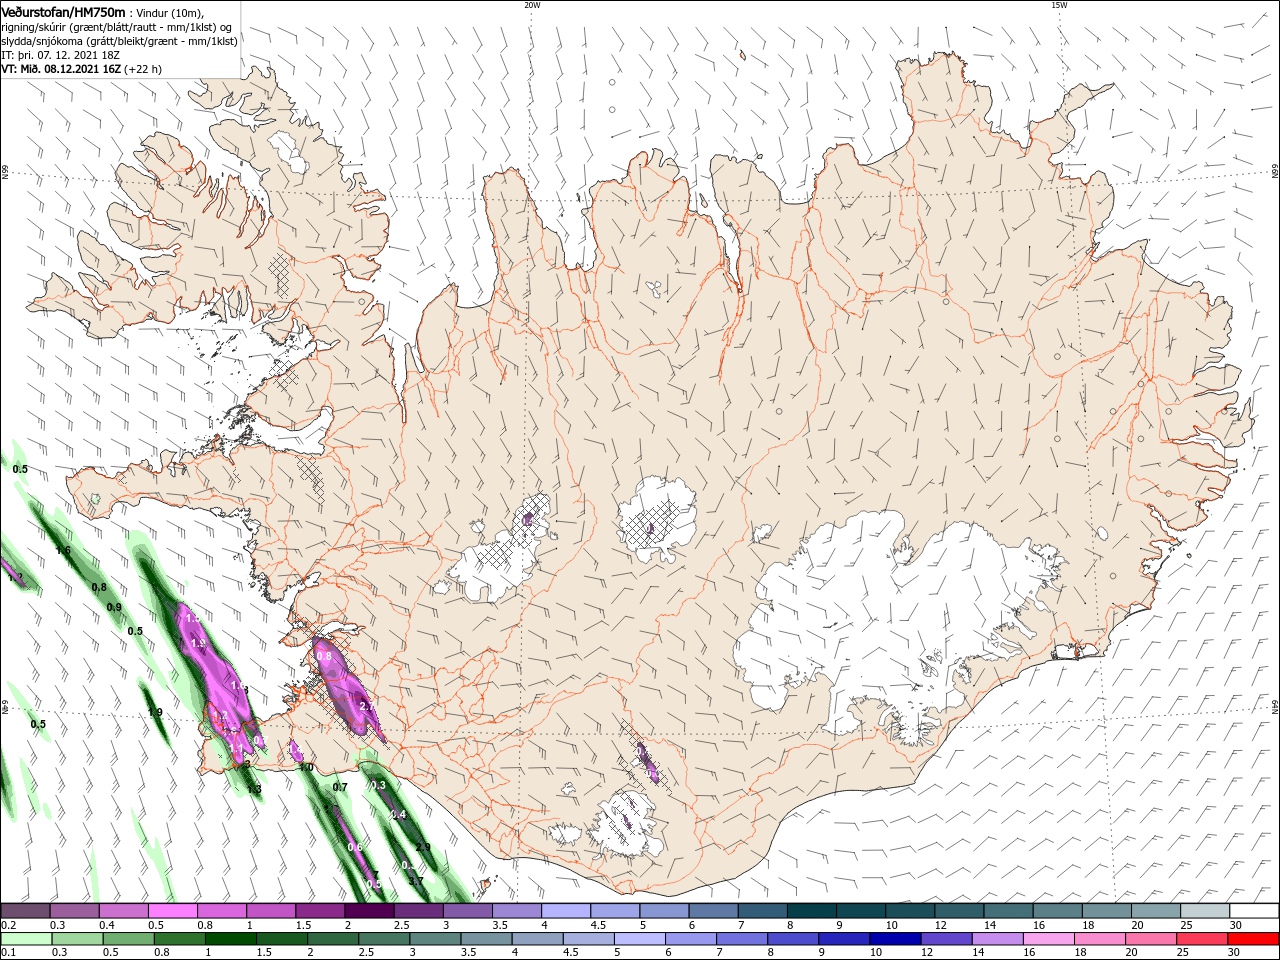
Task: Click the Veðurstofan/HM750m title text
Action: click(63, 12)
